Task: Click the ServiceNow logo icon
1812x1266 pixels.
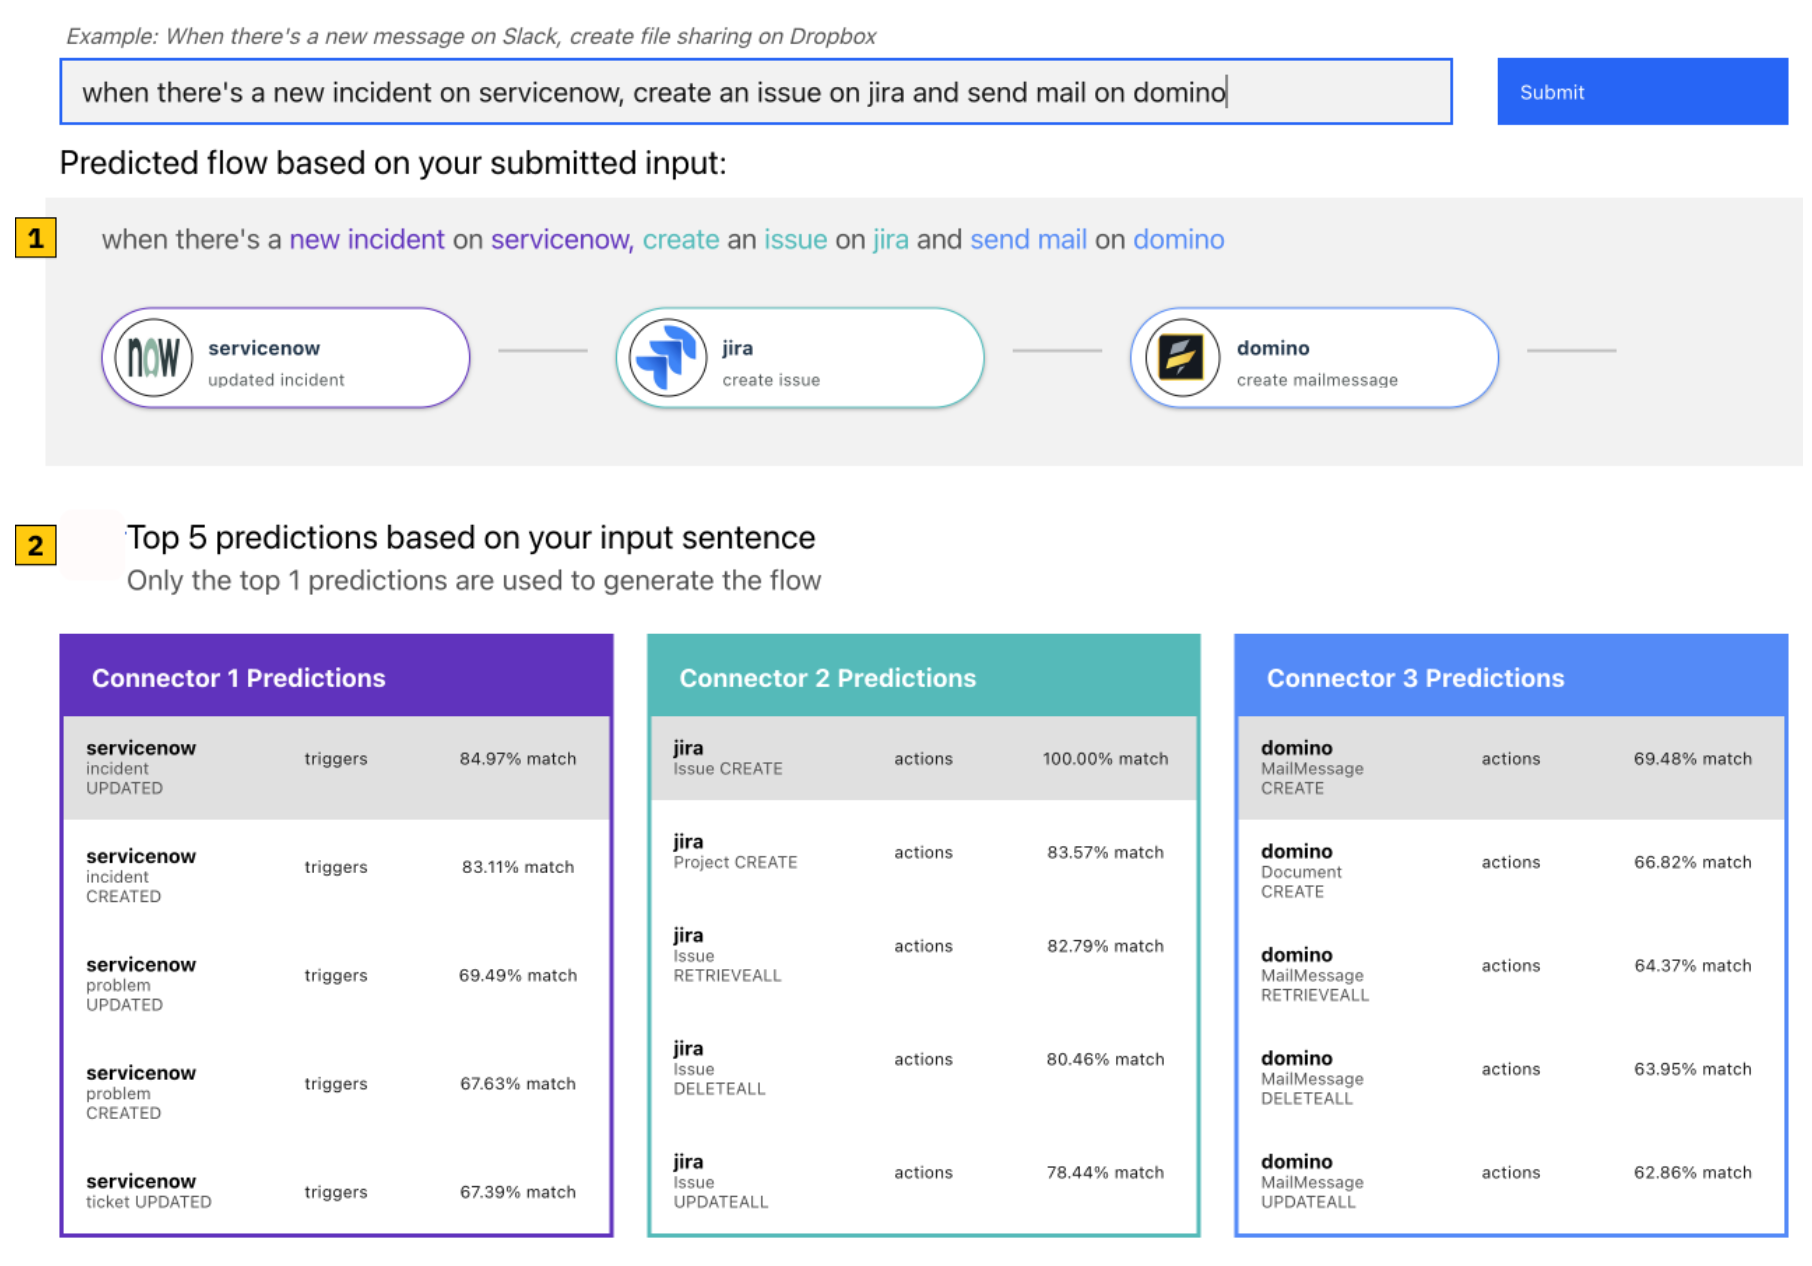Action: [153, 358]
